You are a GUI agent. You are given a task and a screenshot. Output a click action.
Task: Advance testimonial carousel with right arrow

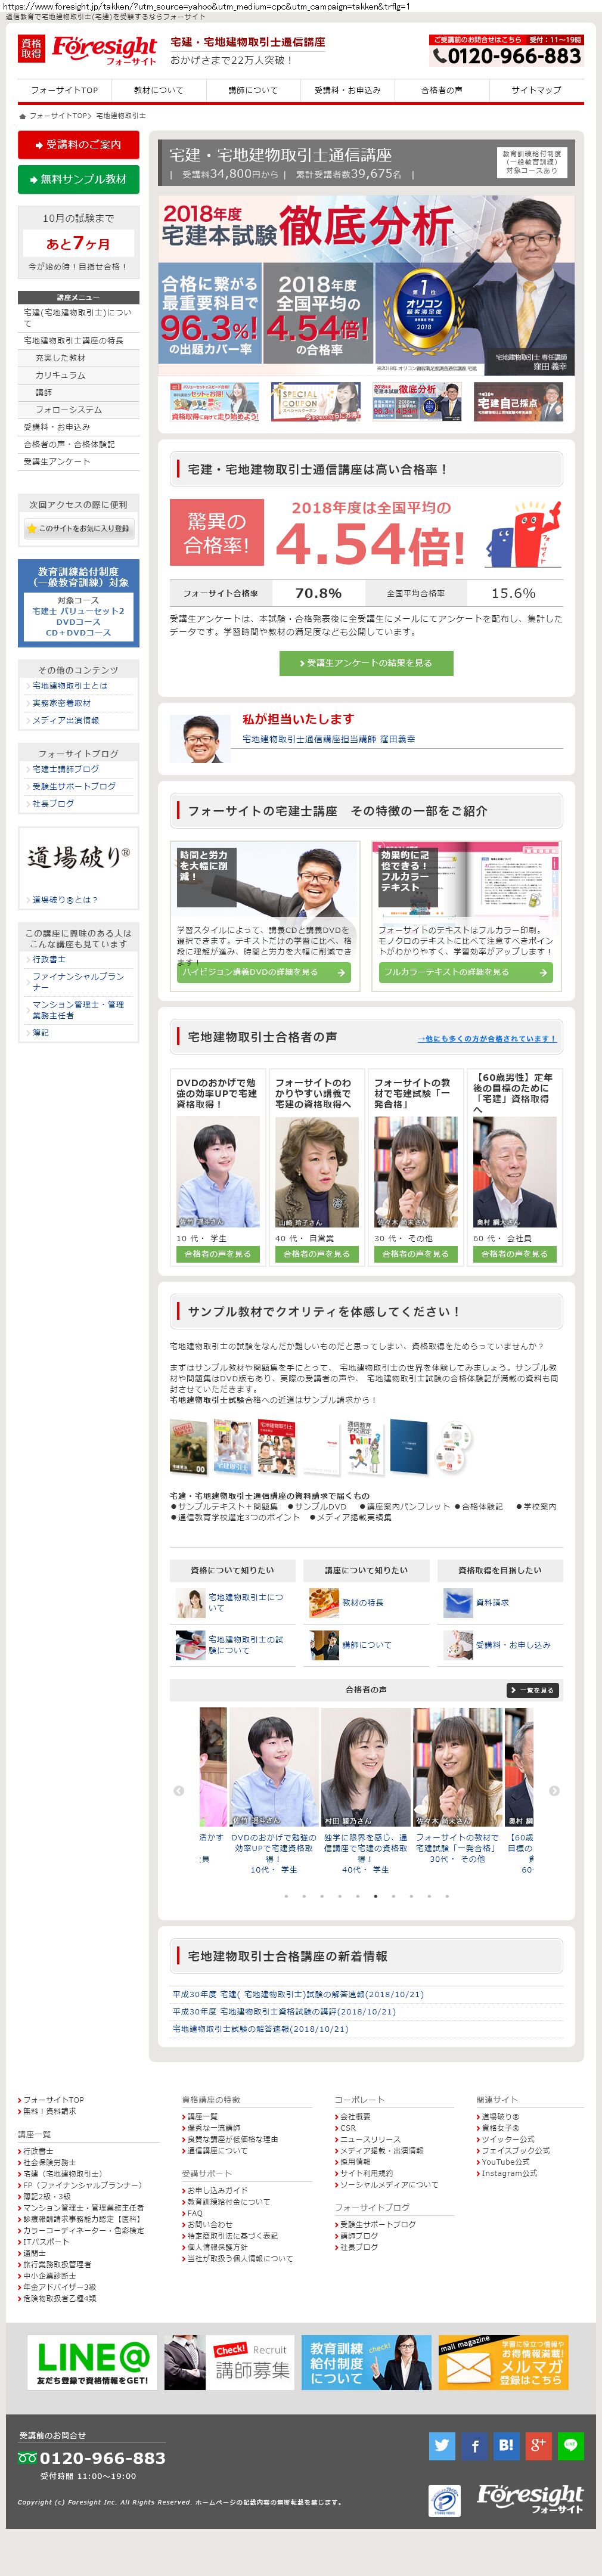[554, 1790]
